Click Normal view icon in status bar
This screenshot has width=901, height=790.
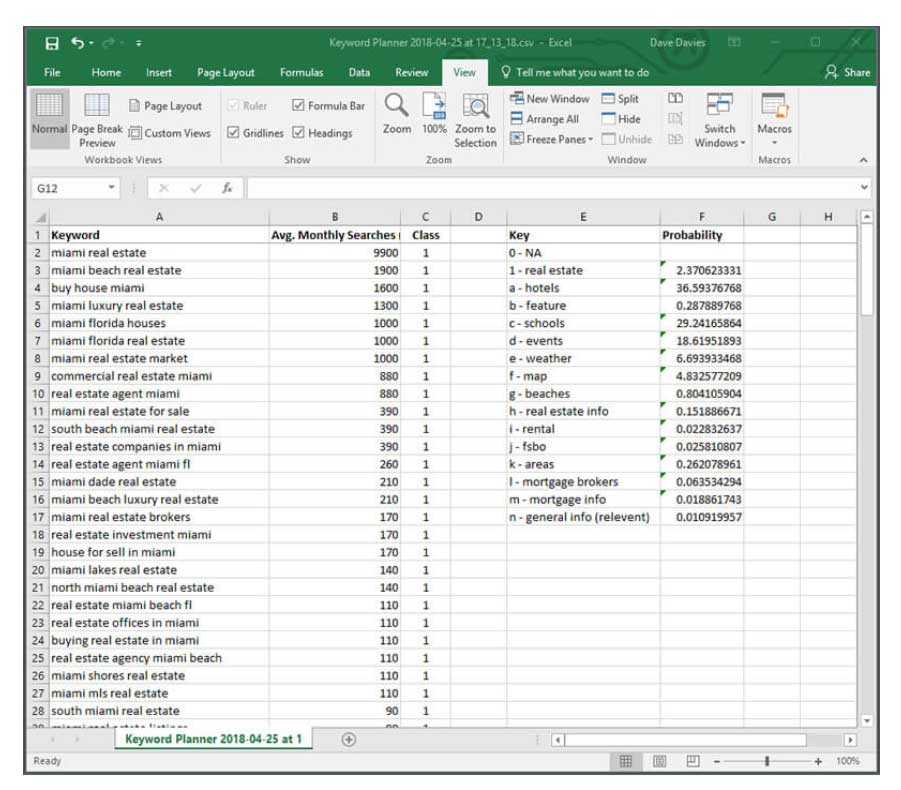click(626, 761)
